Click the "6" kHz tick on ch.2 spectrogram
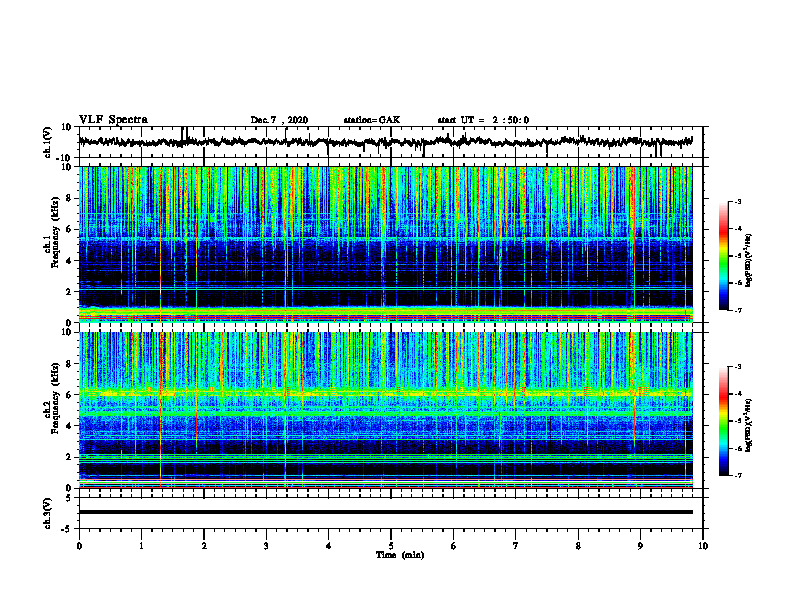Viewport: 792px width, 612px height. 69,395
